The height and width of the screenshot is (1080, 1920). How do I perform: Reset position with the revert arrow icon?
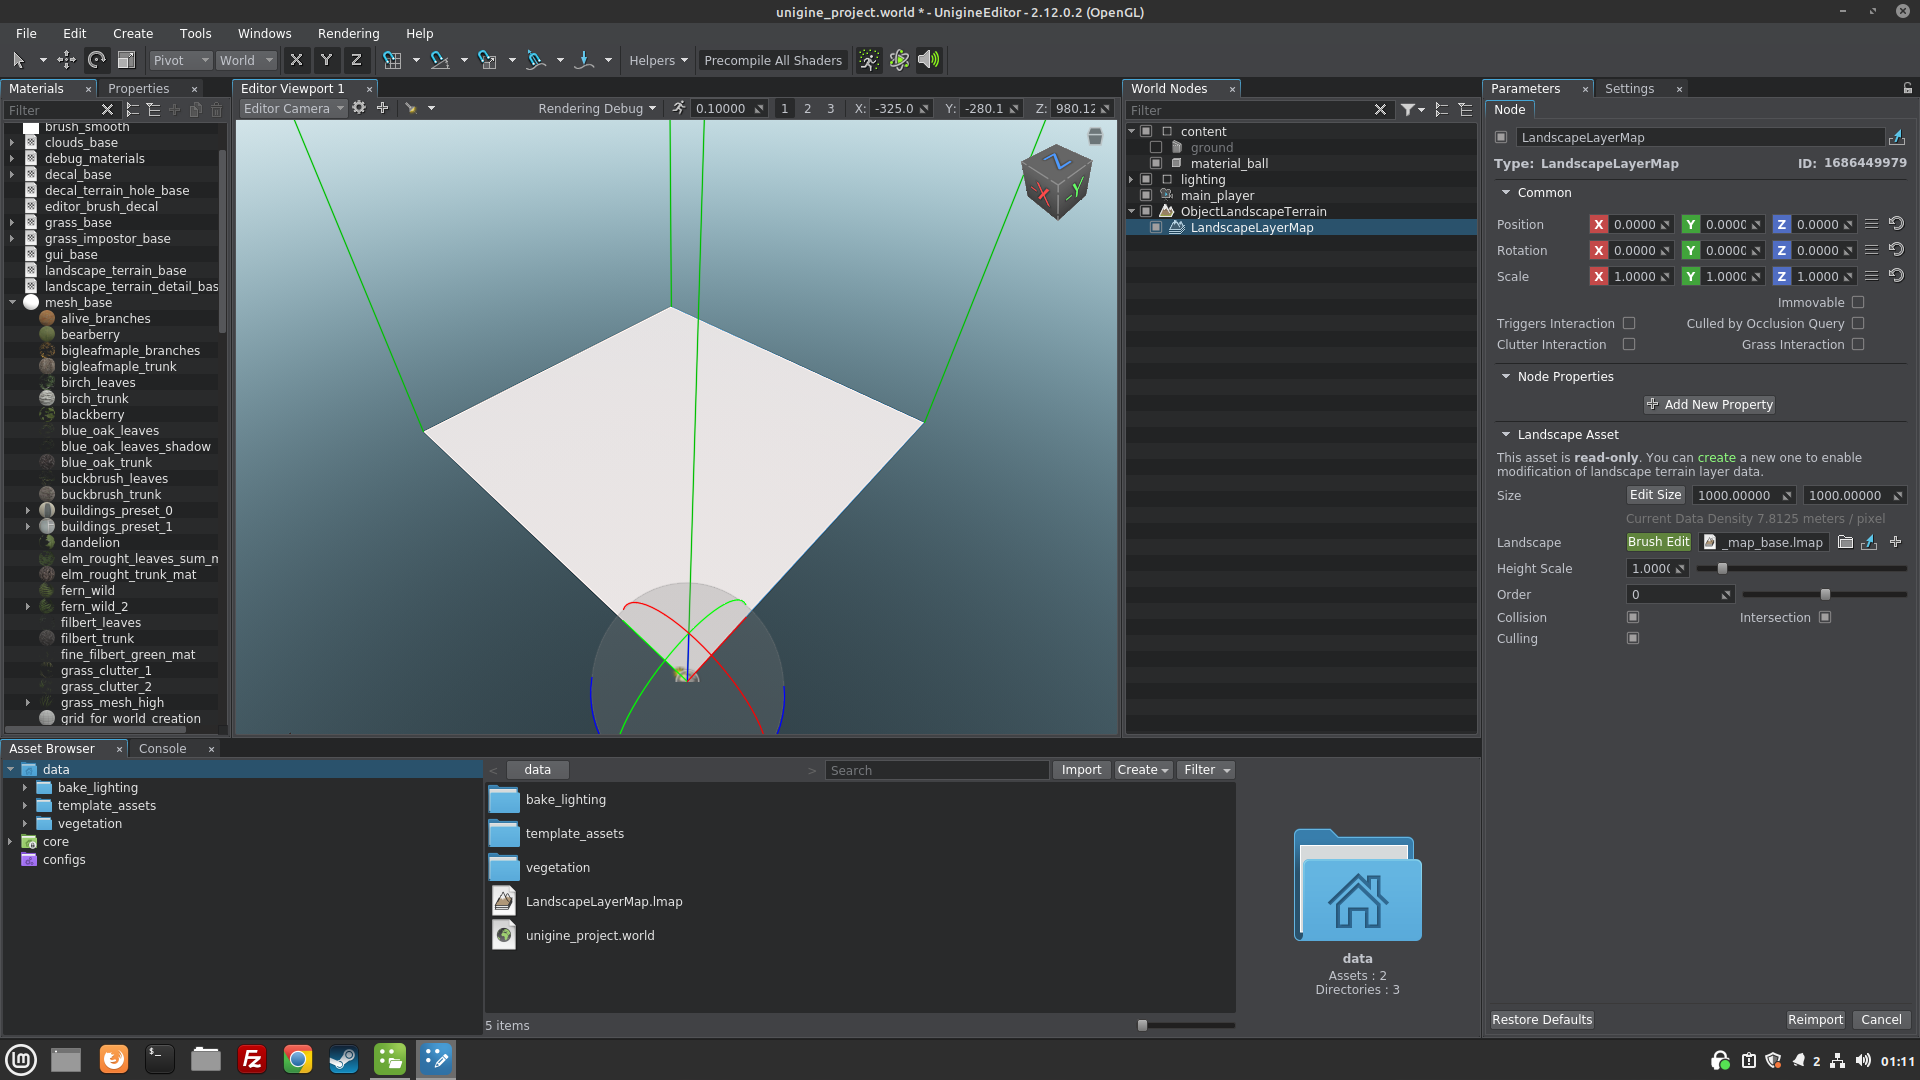[x=1896, y=224]
